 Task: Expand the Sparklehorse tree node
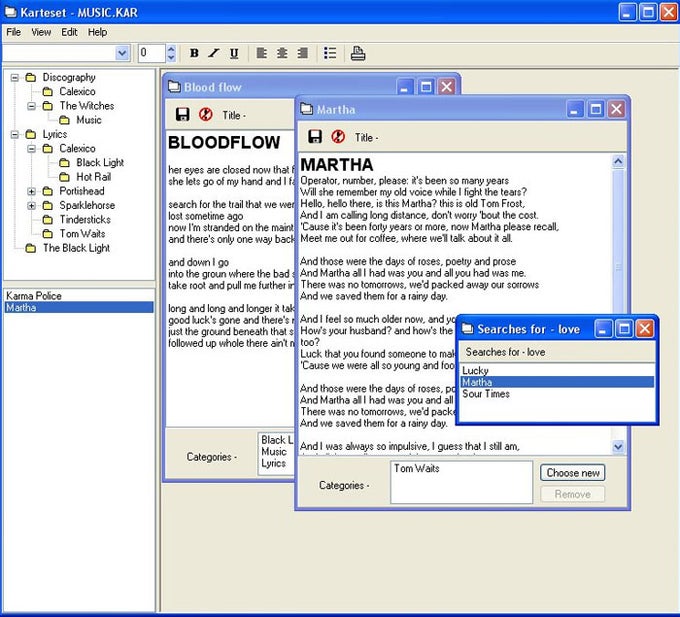[31, 206]
